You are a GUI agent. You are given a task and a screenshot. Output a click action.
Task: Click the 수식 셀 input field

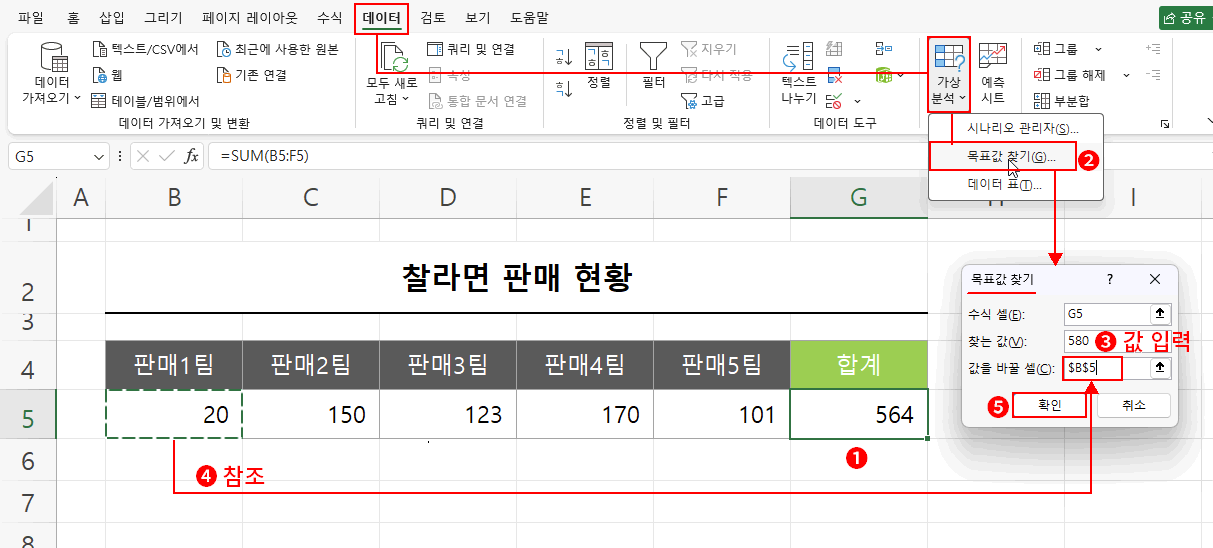pos(1105,314)
